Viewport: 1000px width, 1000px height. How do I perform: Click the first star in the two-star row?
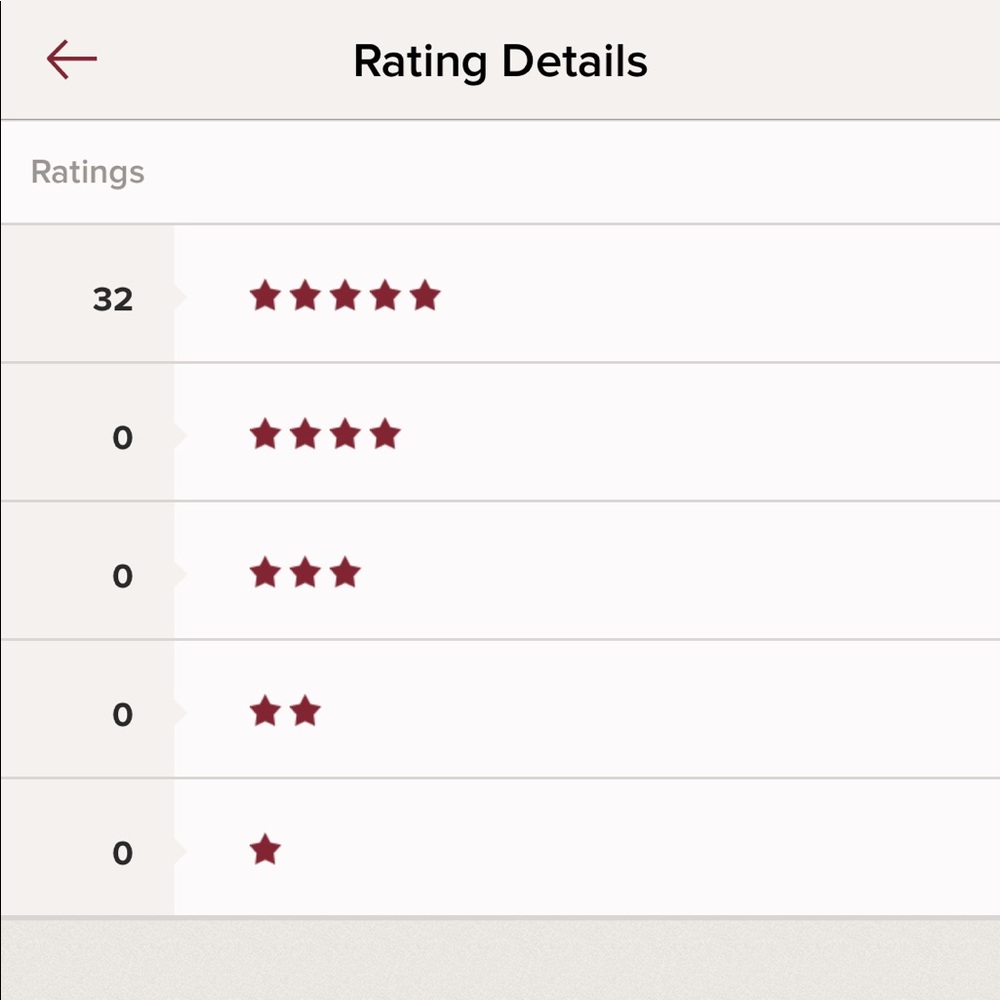coord(265,712)
